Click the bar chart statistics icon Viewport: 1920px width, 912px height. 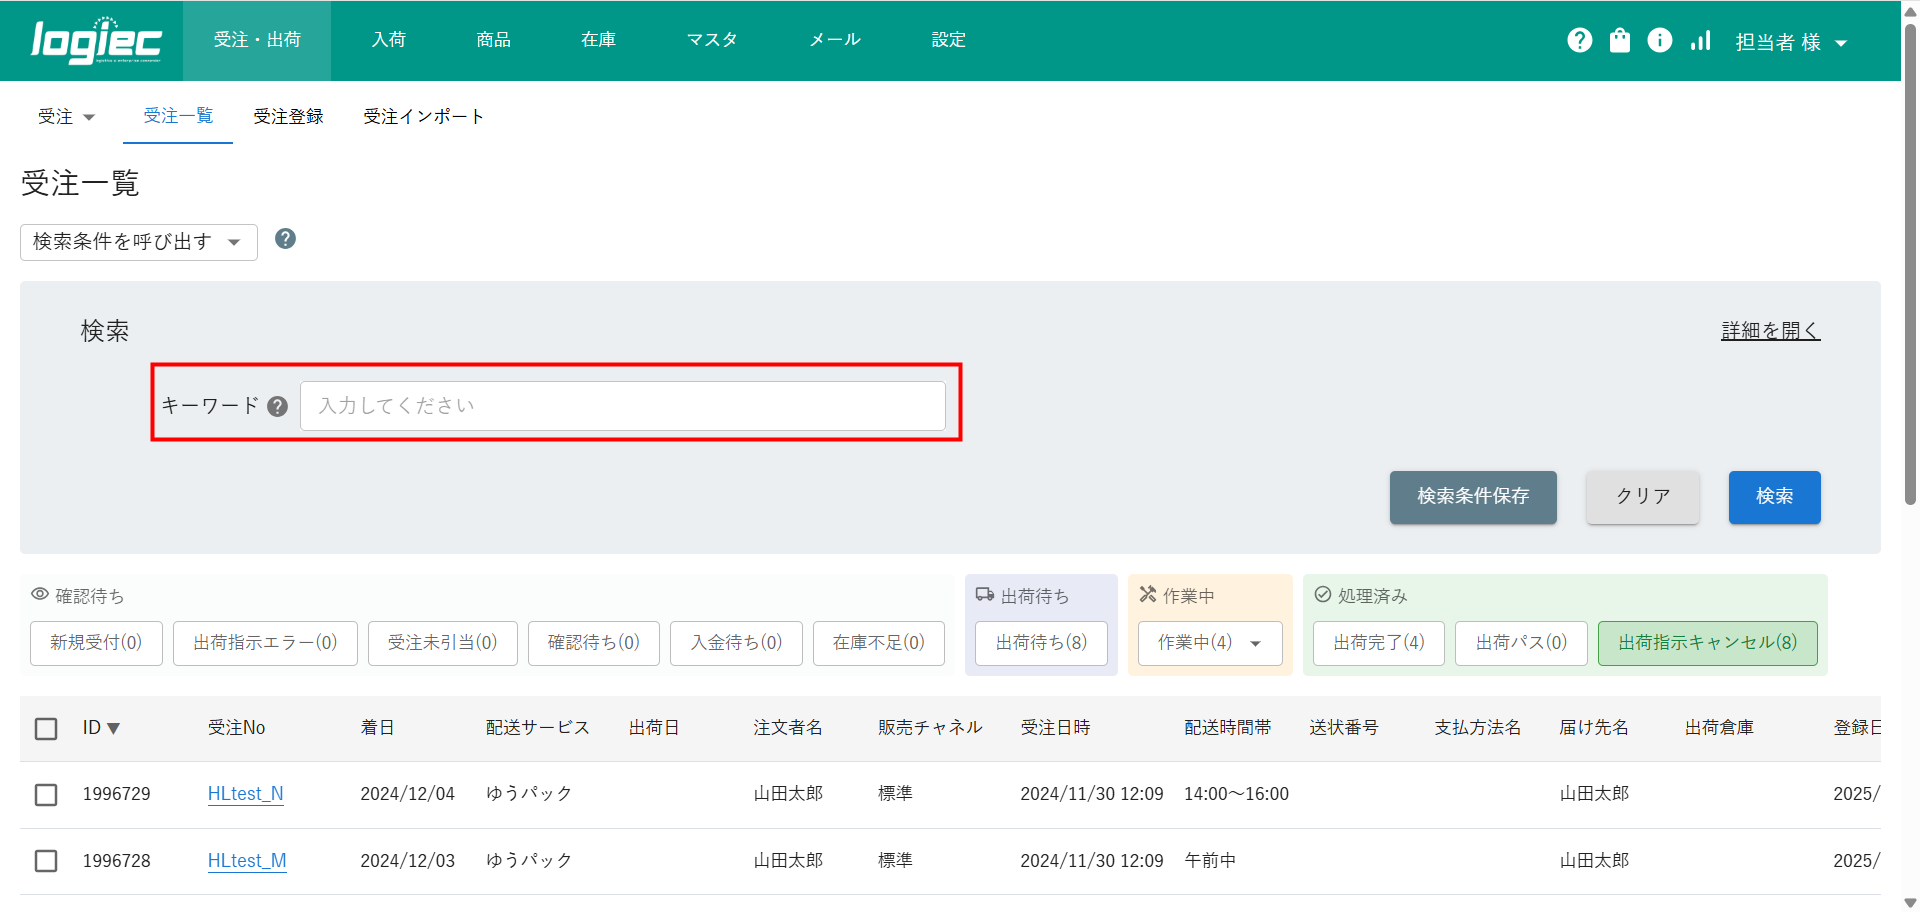click(x=1700, y=40)
